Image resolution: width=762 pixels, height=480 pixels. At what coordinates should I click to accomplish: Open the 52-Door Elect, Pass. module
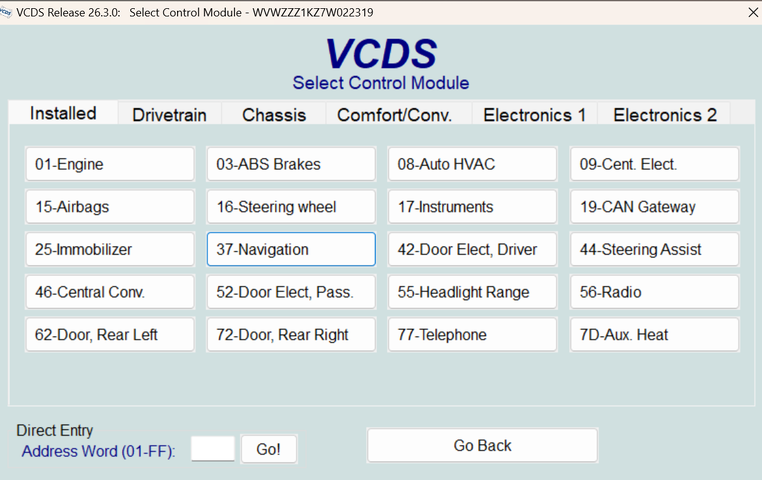pos(291,292)
